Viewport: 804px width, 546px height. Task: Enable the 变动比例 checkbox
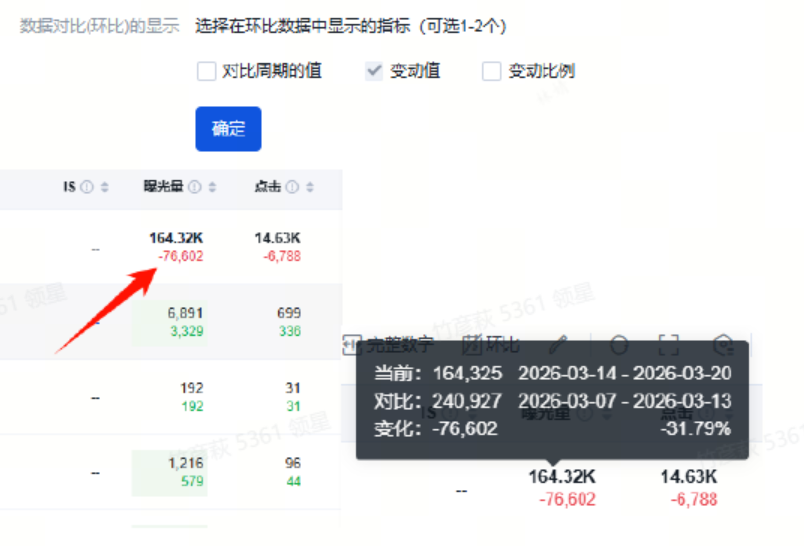pyautogui.click(x=491, y=71)
